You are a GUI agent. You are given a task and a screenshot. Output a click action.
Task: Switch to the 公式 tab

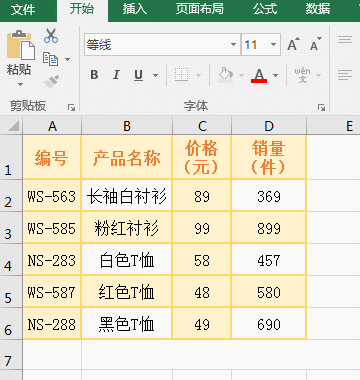pyautogui.click(x=265, y=9)
